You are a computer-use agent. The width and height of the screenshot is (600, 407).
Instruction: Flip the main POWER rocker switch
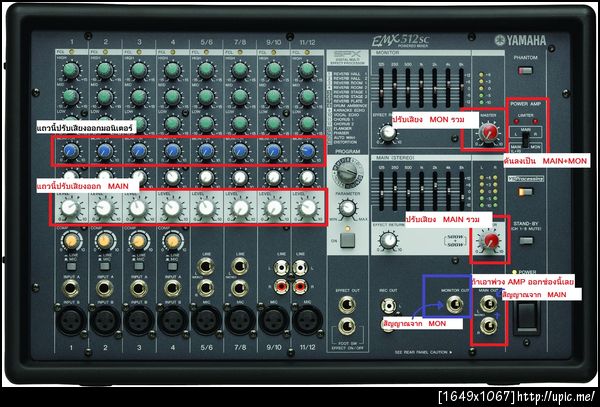[x=527, y=317]
